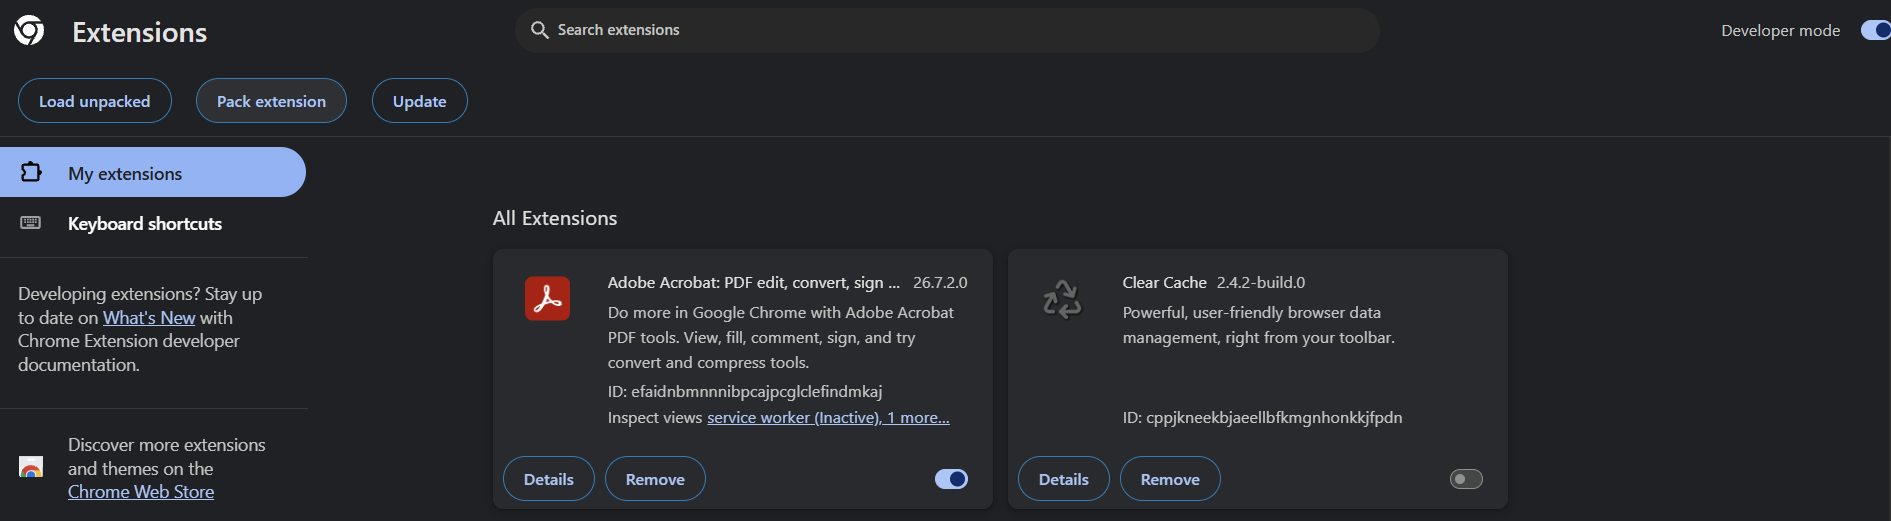Image resolution: width=1891 pixels, height=521 pixels.
Task: Click the Clear Cache version 2.4.2-build.0
Action: pos(1260,282)
